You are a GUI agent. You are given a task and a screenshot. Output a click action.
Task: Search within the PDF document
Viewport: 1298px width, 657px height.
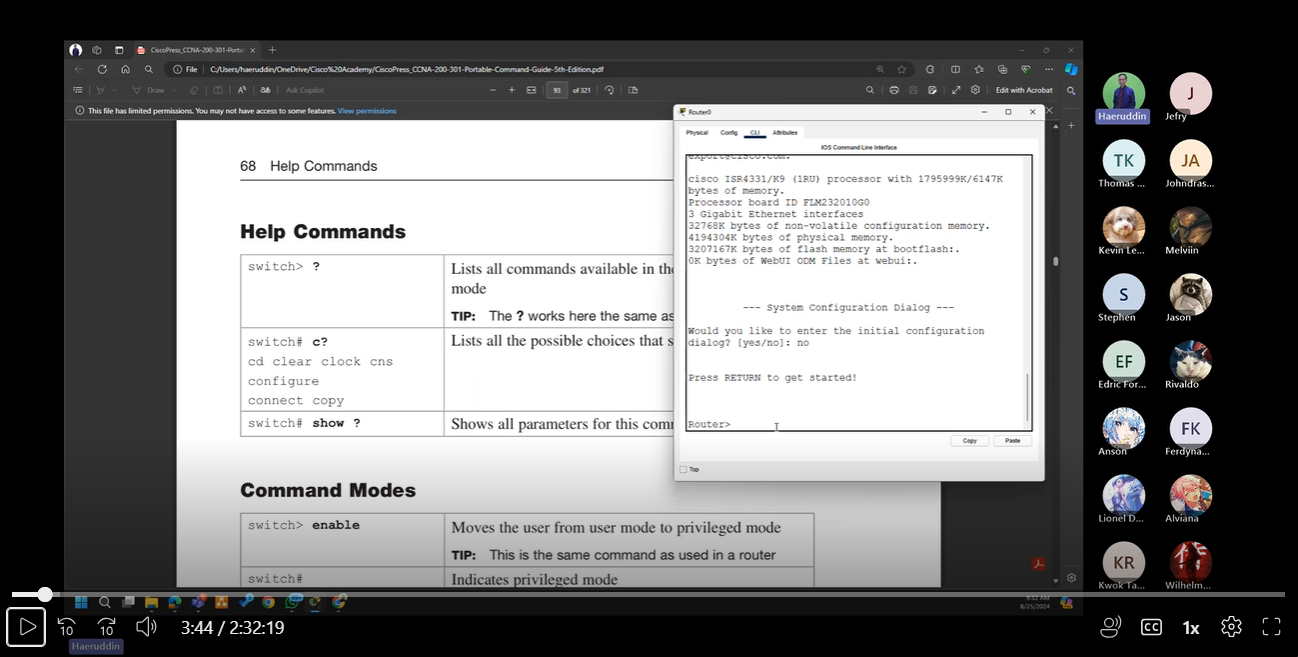pyautogui.click(x=870, y=90)
